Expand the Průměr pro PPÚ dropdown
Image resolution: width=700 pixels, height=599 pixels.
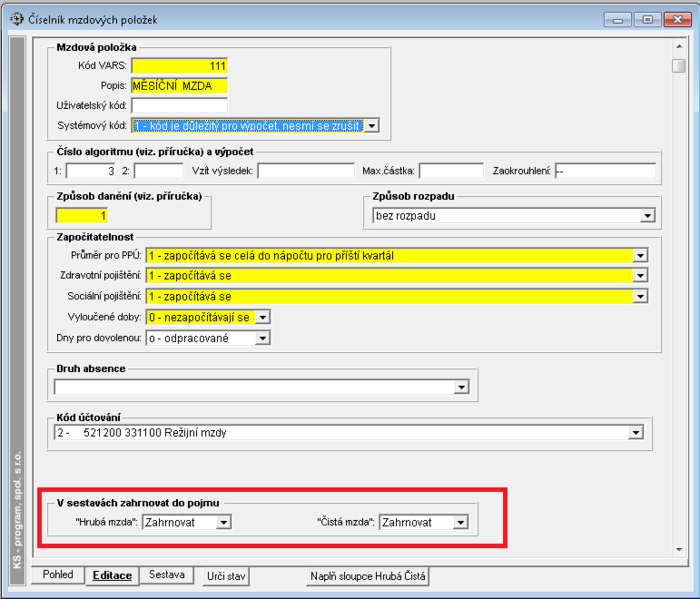click(640, 256)
